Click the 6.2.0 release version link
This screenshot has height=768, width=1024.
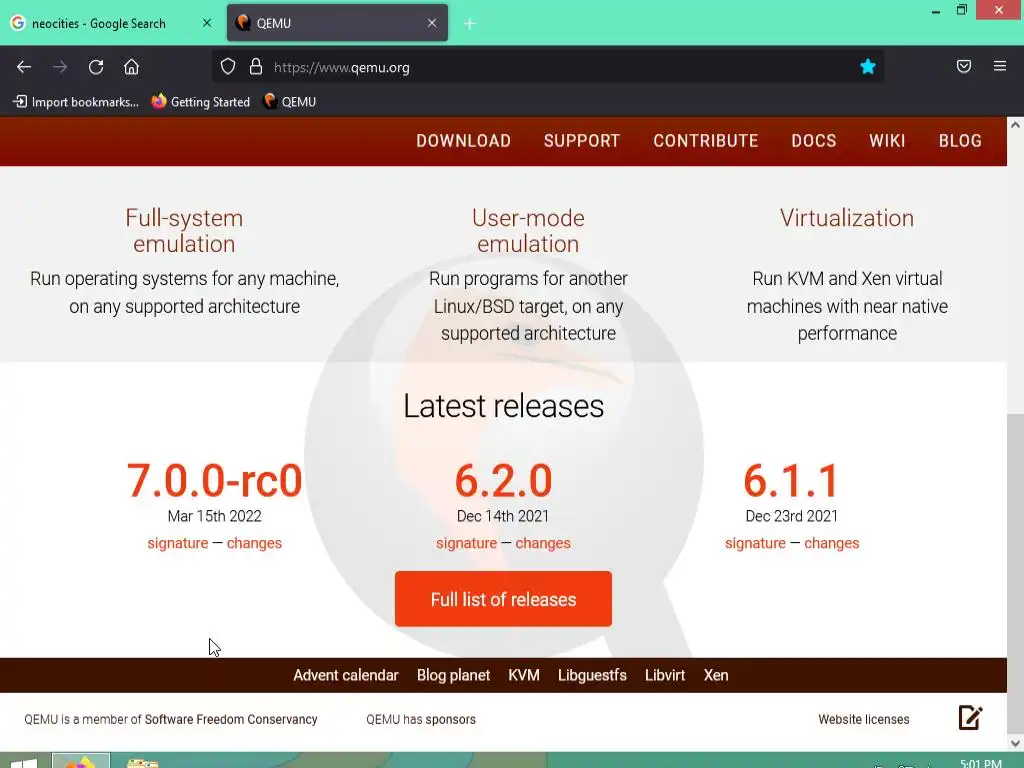tap(503, 481)
